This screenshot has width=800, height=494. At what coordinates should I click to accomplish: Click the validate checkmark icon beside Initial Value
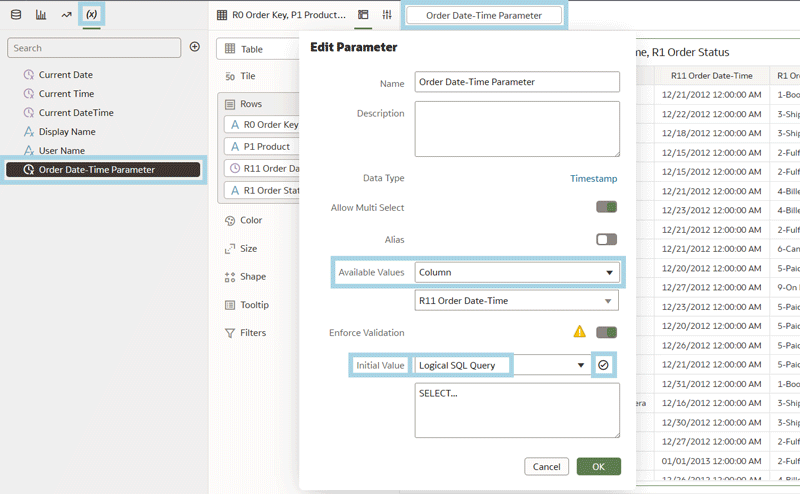coord(603,365)
